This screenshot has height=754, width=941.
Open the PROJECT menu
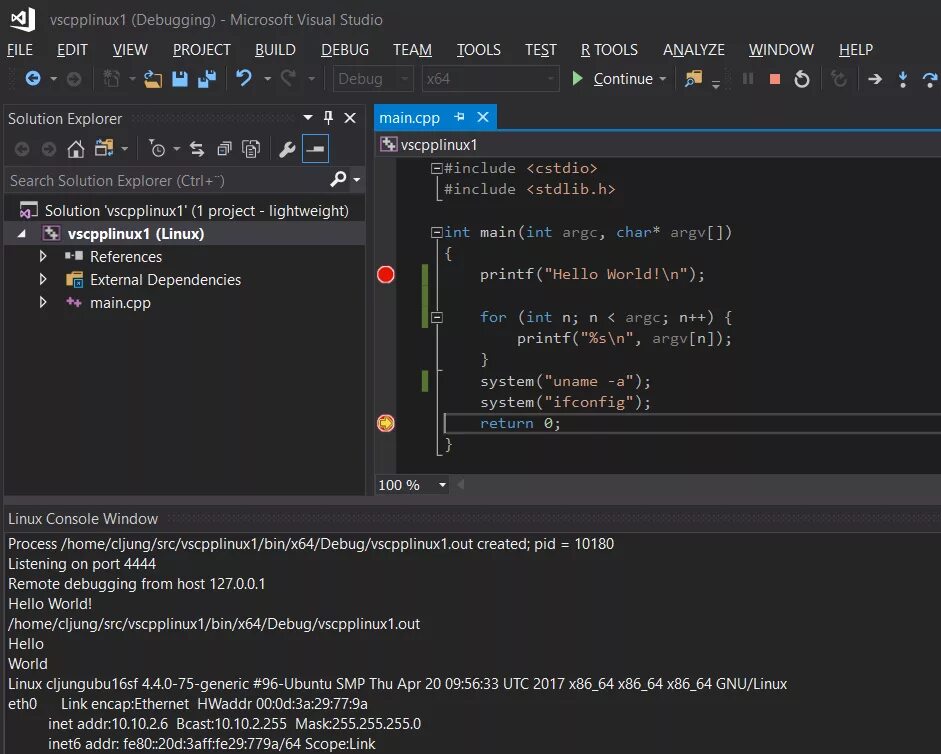point(202,50)
